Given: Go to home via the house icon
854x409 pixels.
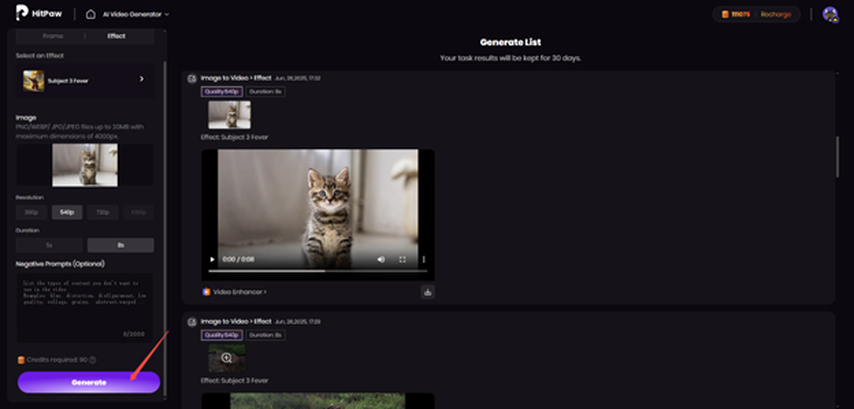Looking at the screenshot, I should tap(90, 14).
